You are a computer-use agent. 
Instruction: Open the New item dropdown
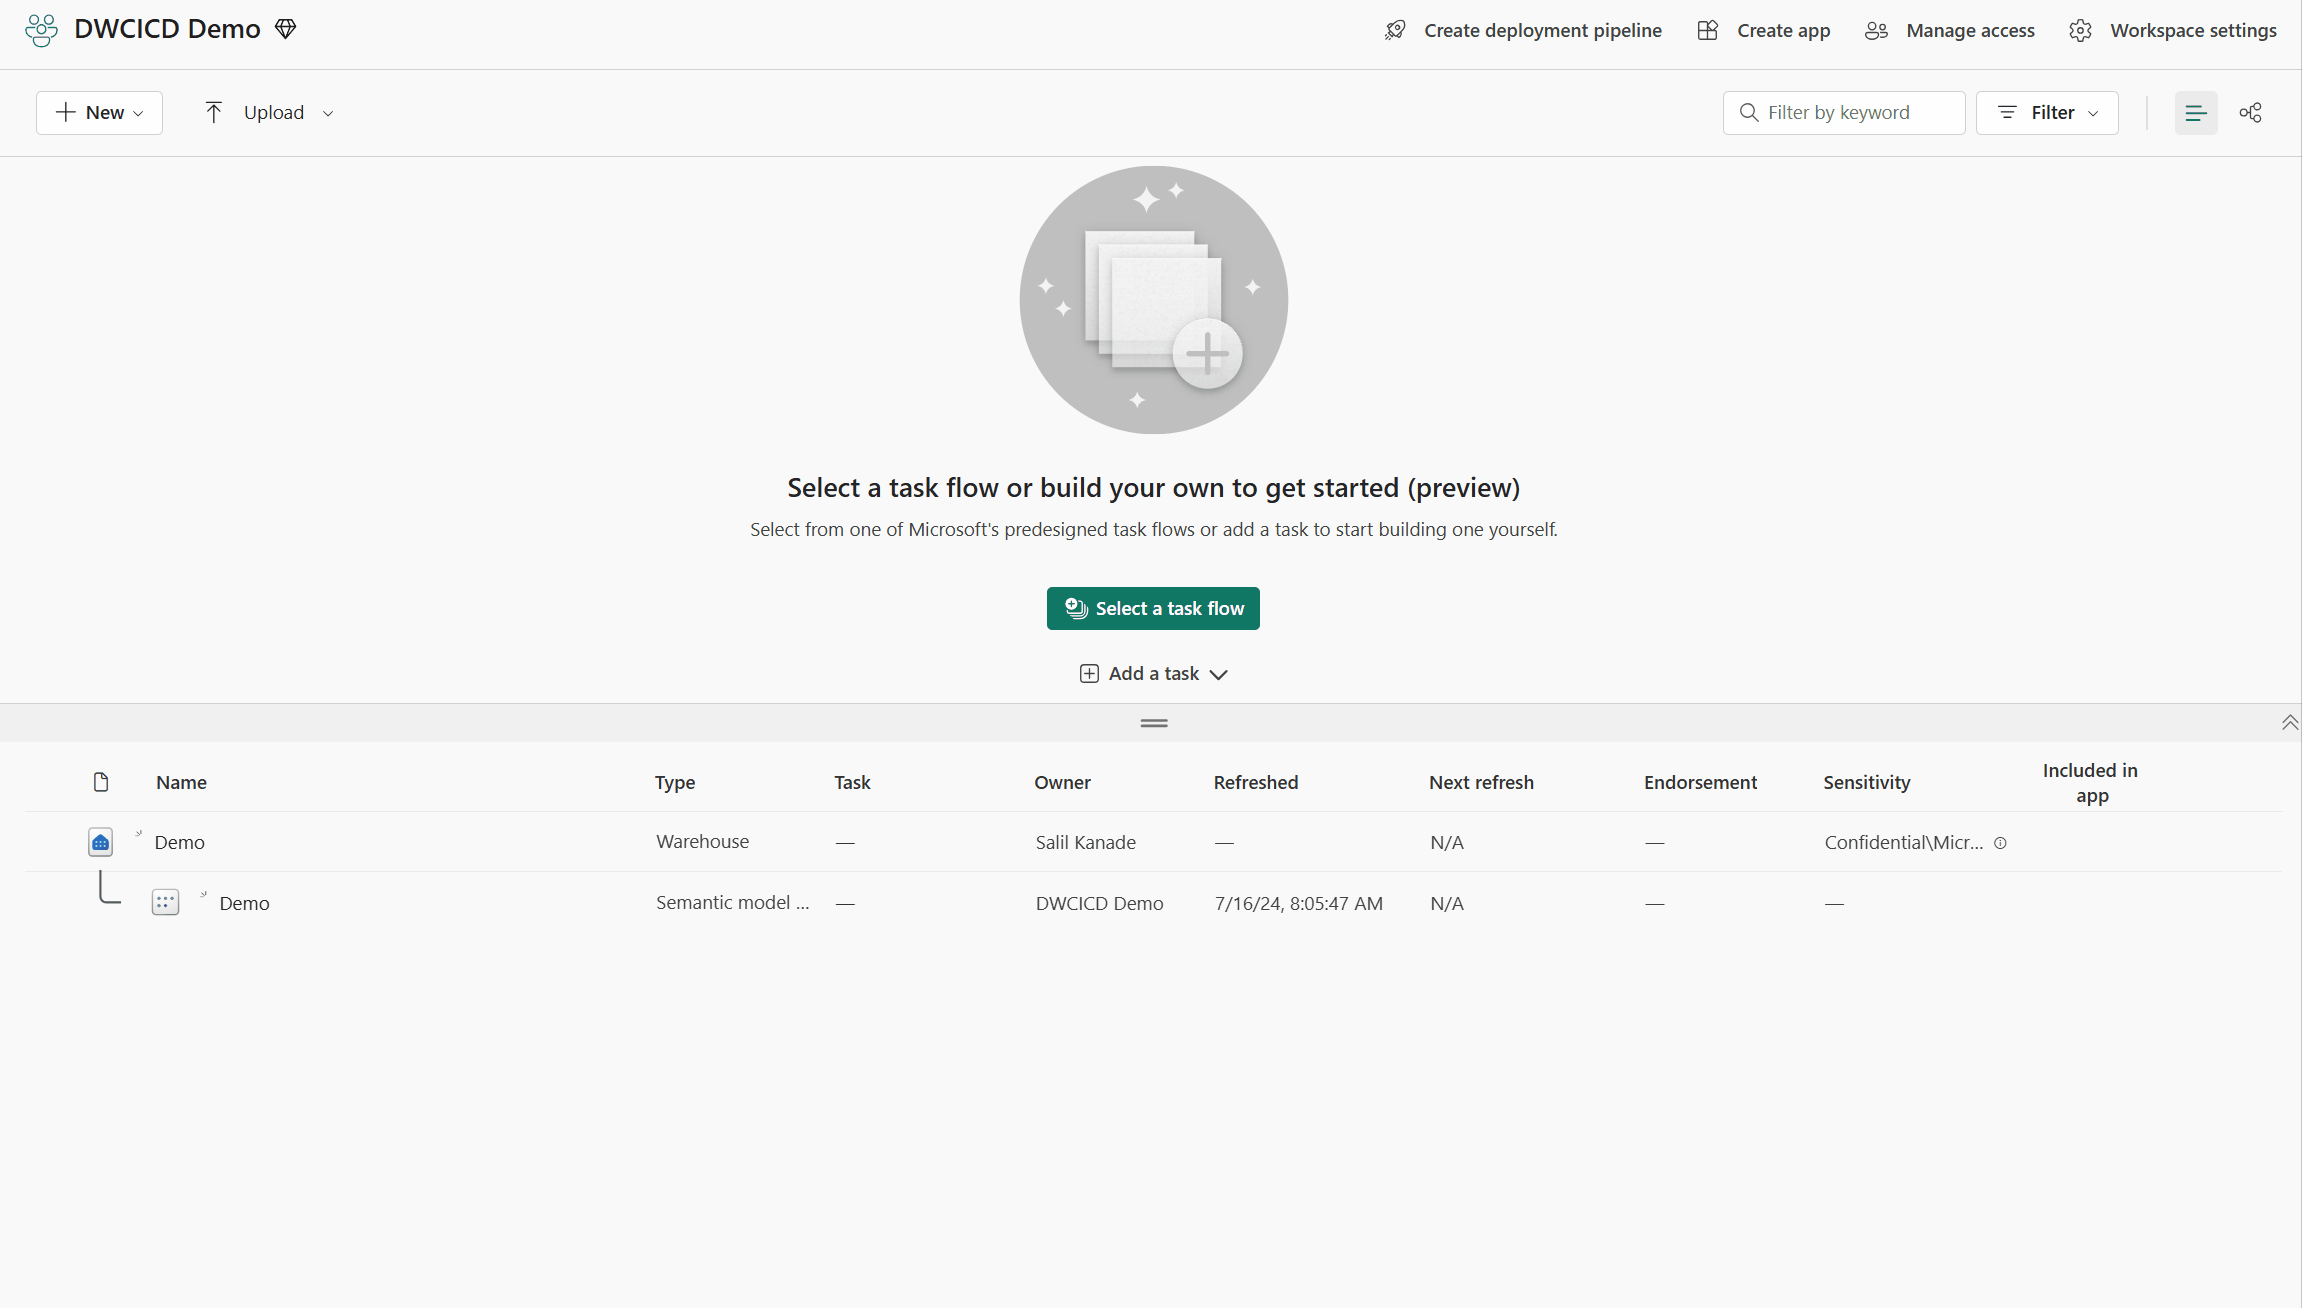99,113
